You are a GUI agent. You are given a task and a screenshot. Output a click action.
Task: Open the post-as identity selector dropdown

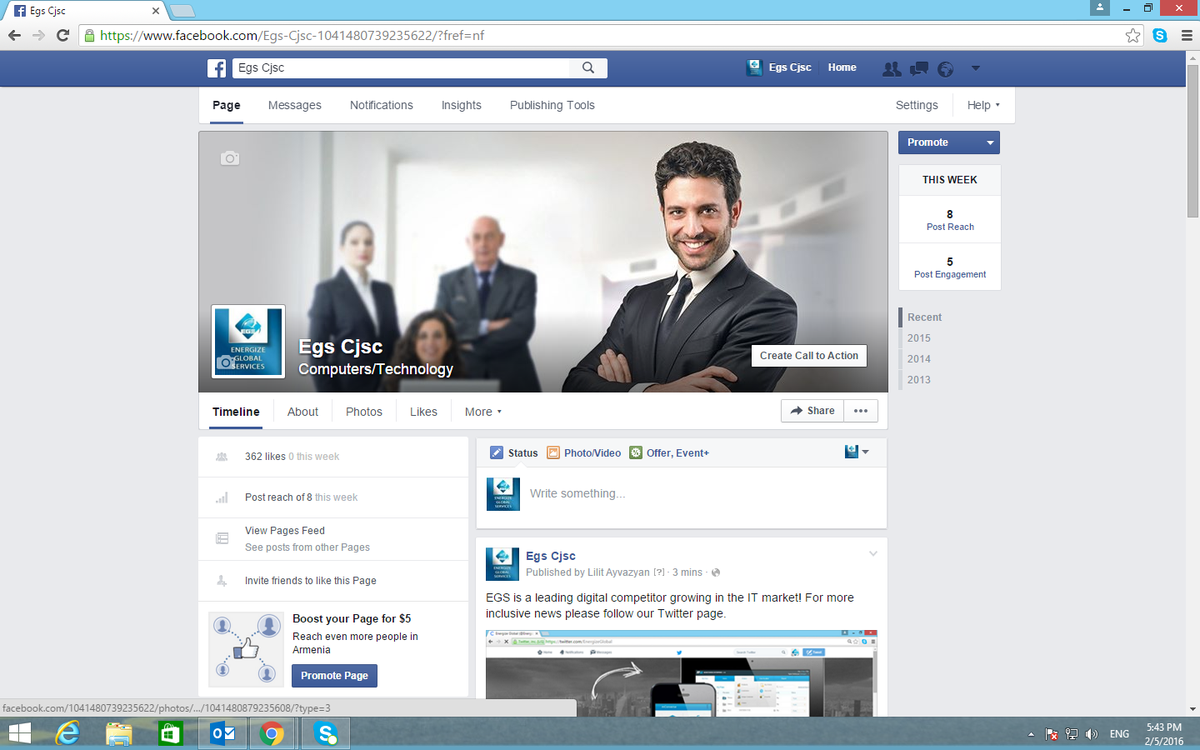(x=857, y=452)
